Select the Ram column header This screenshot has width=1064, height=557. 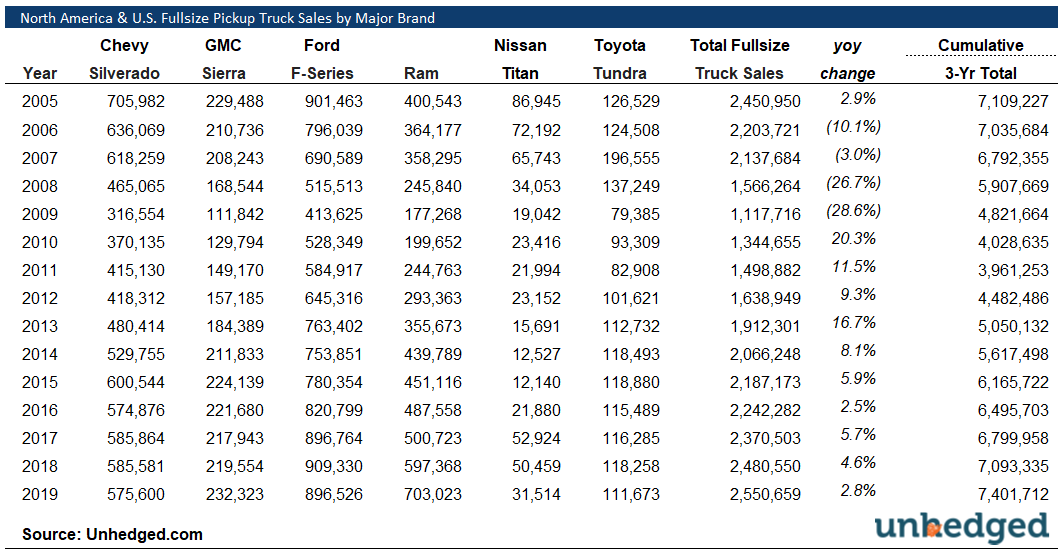pyautogui.click(x=421, y=73)
